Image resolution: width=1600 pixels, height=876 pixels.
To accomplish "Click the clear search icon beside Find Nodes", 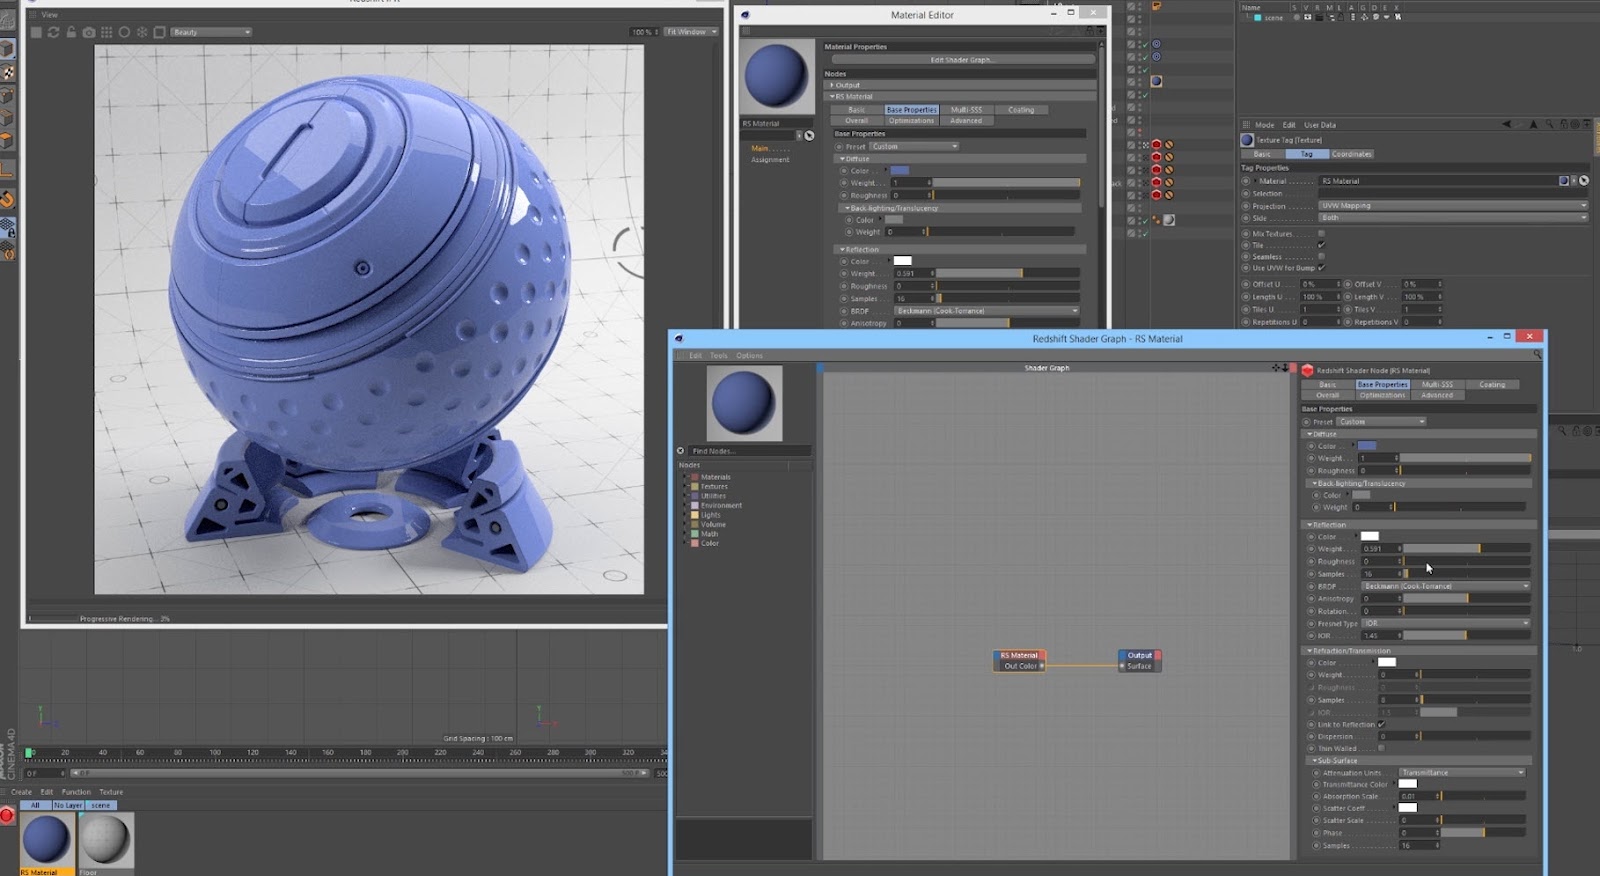I will 681,451.
